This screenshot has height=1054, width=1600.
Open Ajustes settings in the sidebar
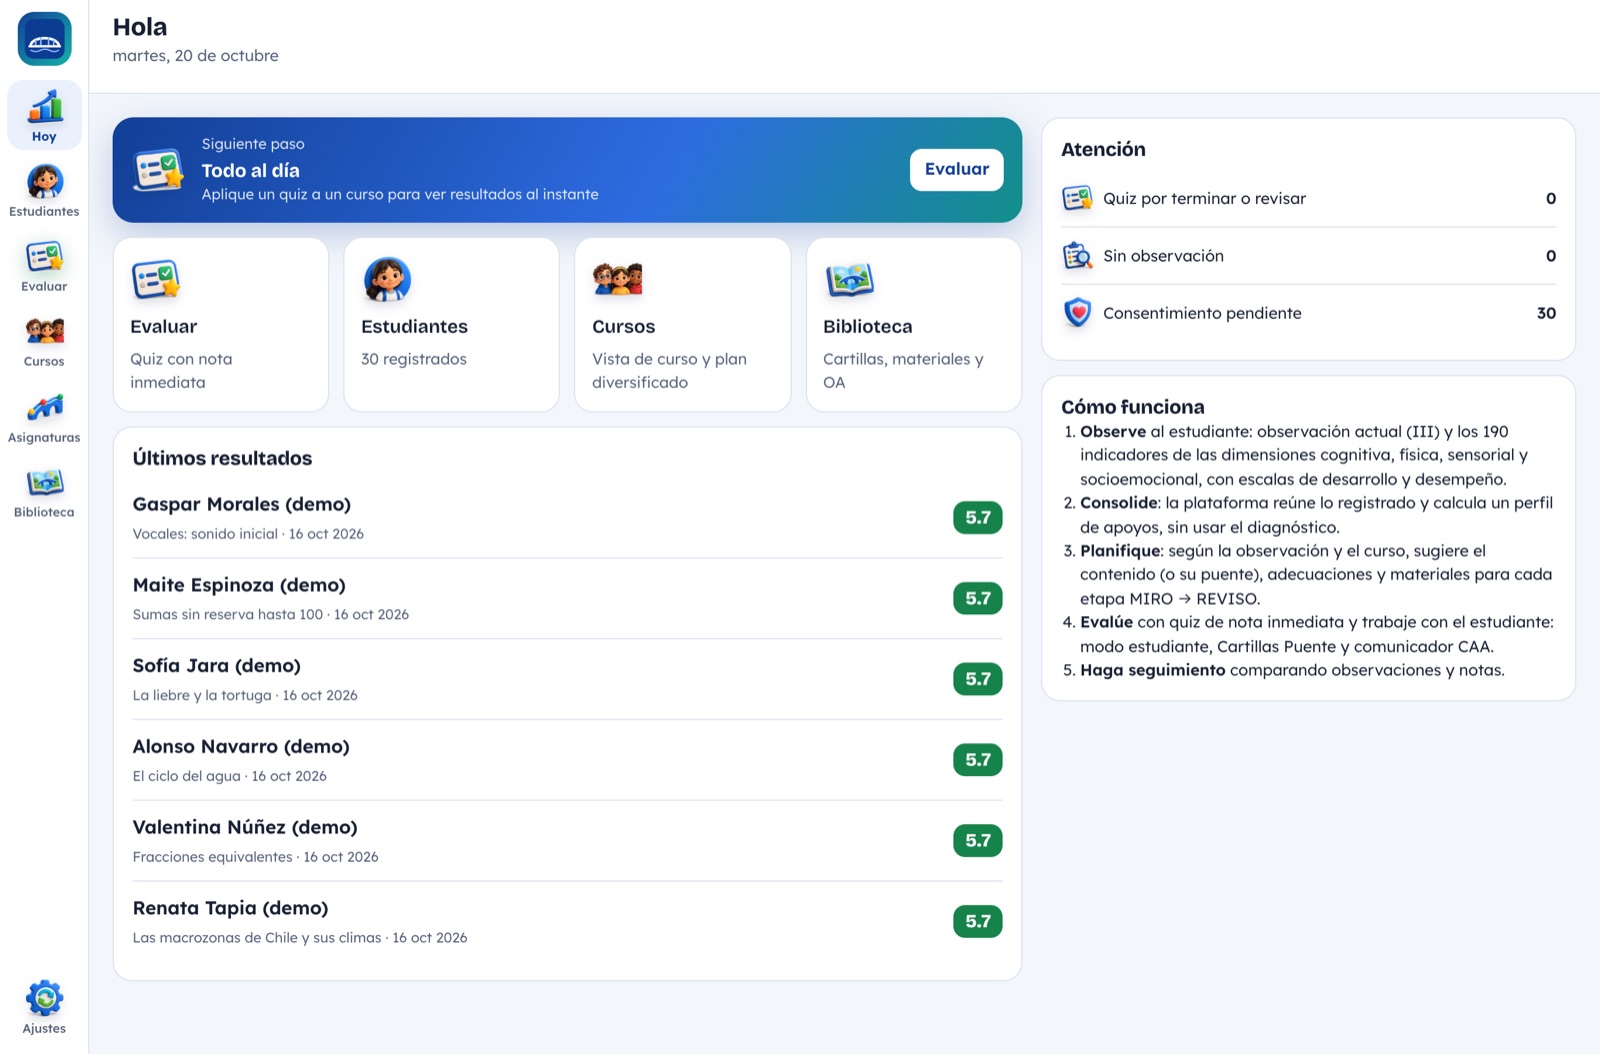pyautogui.click(x=44, y=1007)
